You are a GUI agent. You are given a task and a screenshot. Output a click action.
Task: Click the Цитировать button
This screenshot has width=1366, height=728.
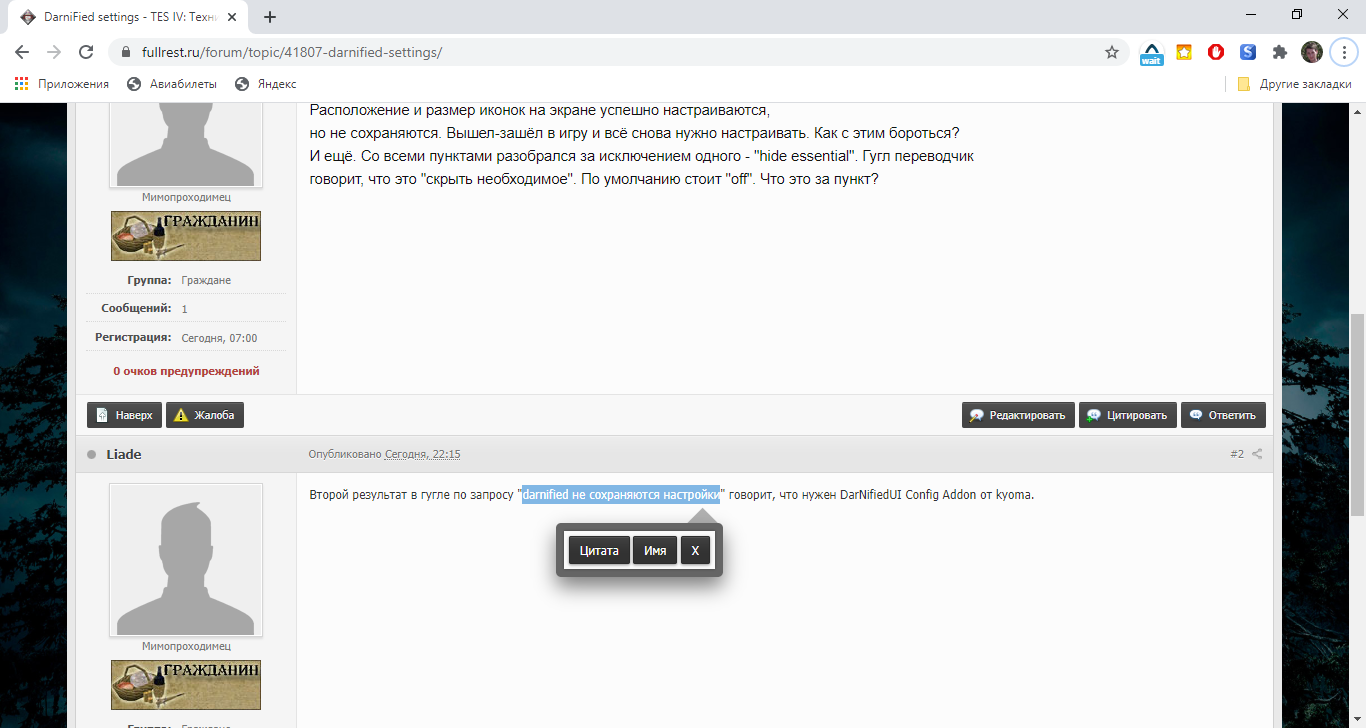tap(1126, 415)
